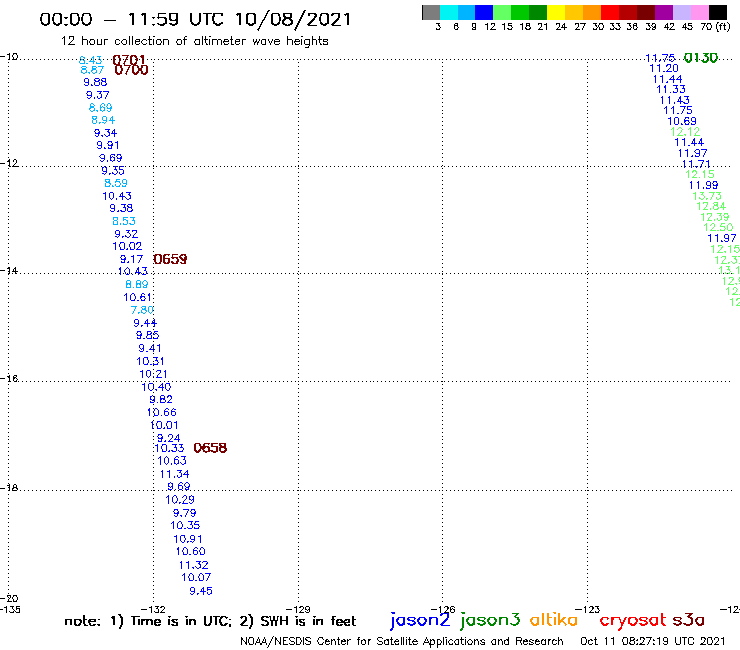The height and width of the screenshot is (650, 740).
Task: Click the wave height value 7.80
Action: click(142, 310)
